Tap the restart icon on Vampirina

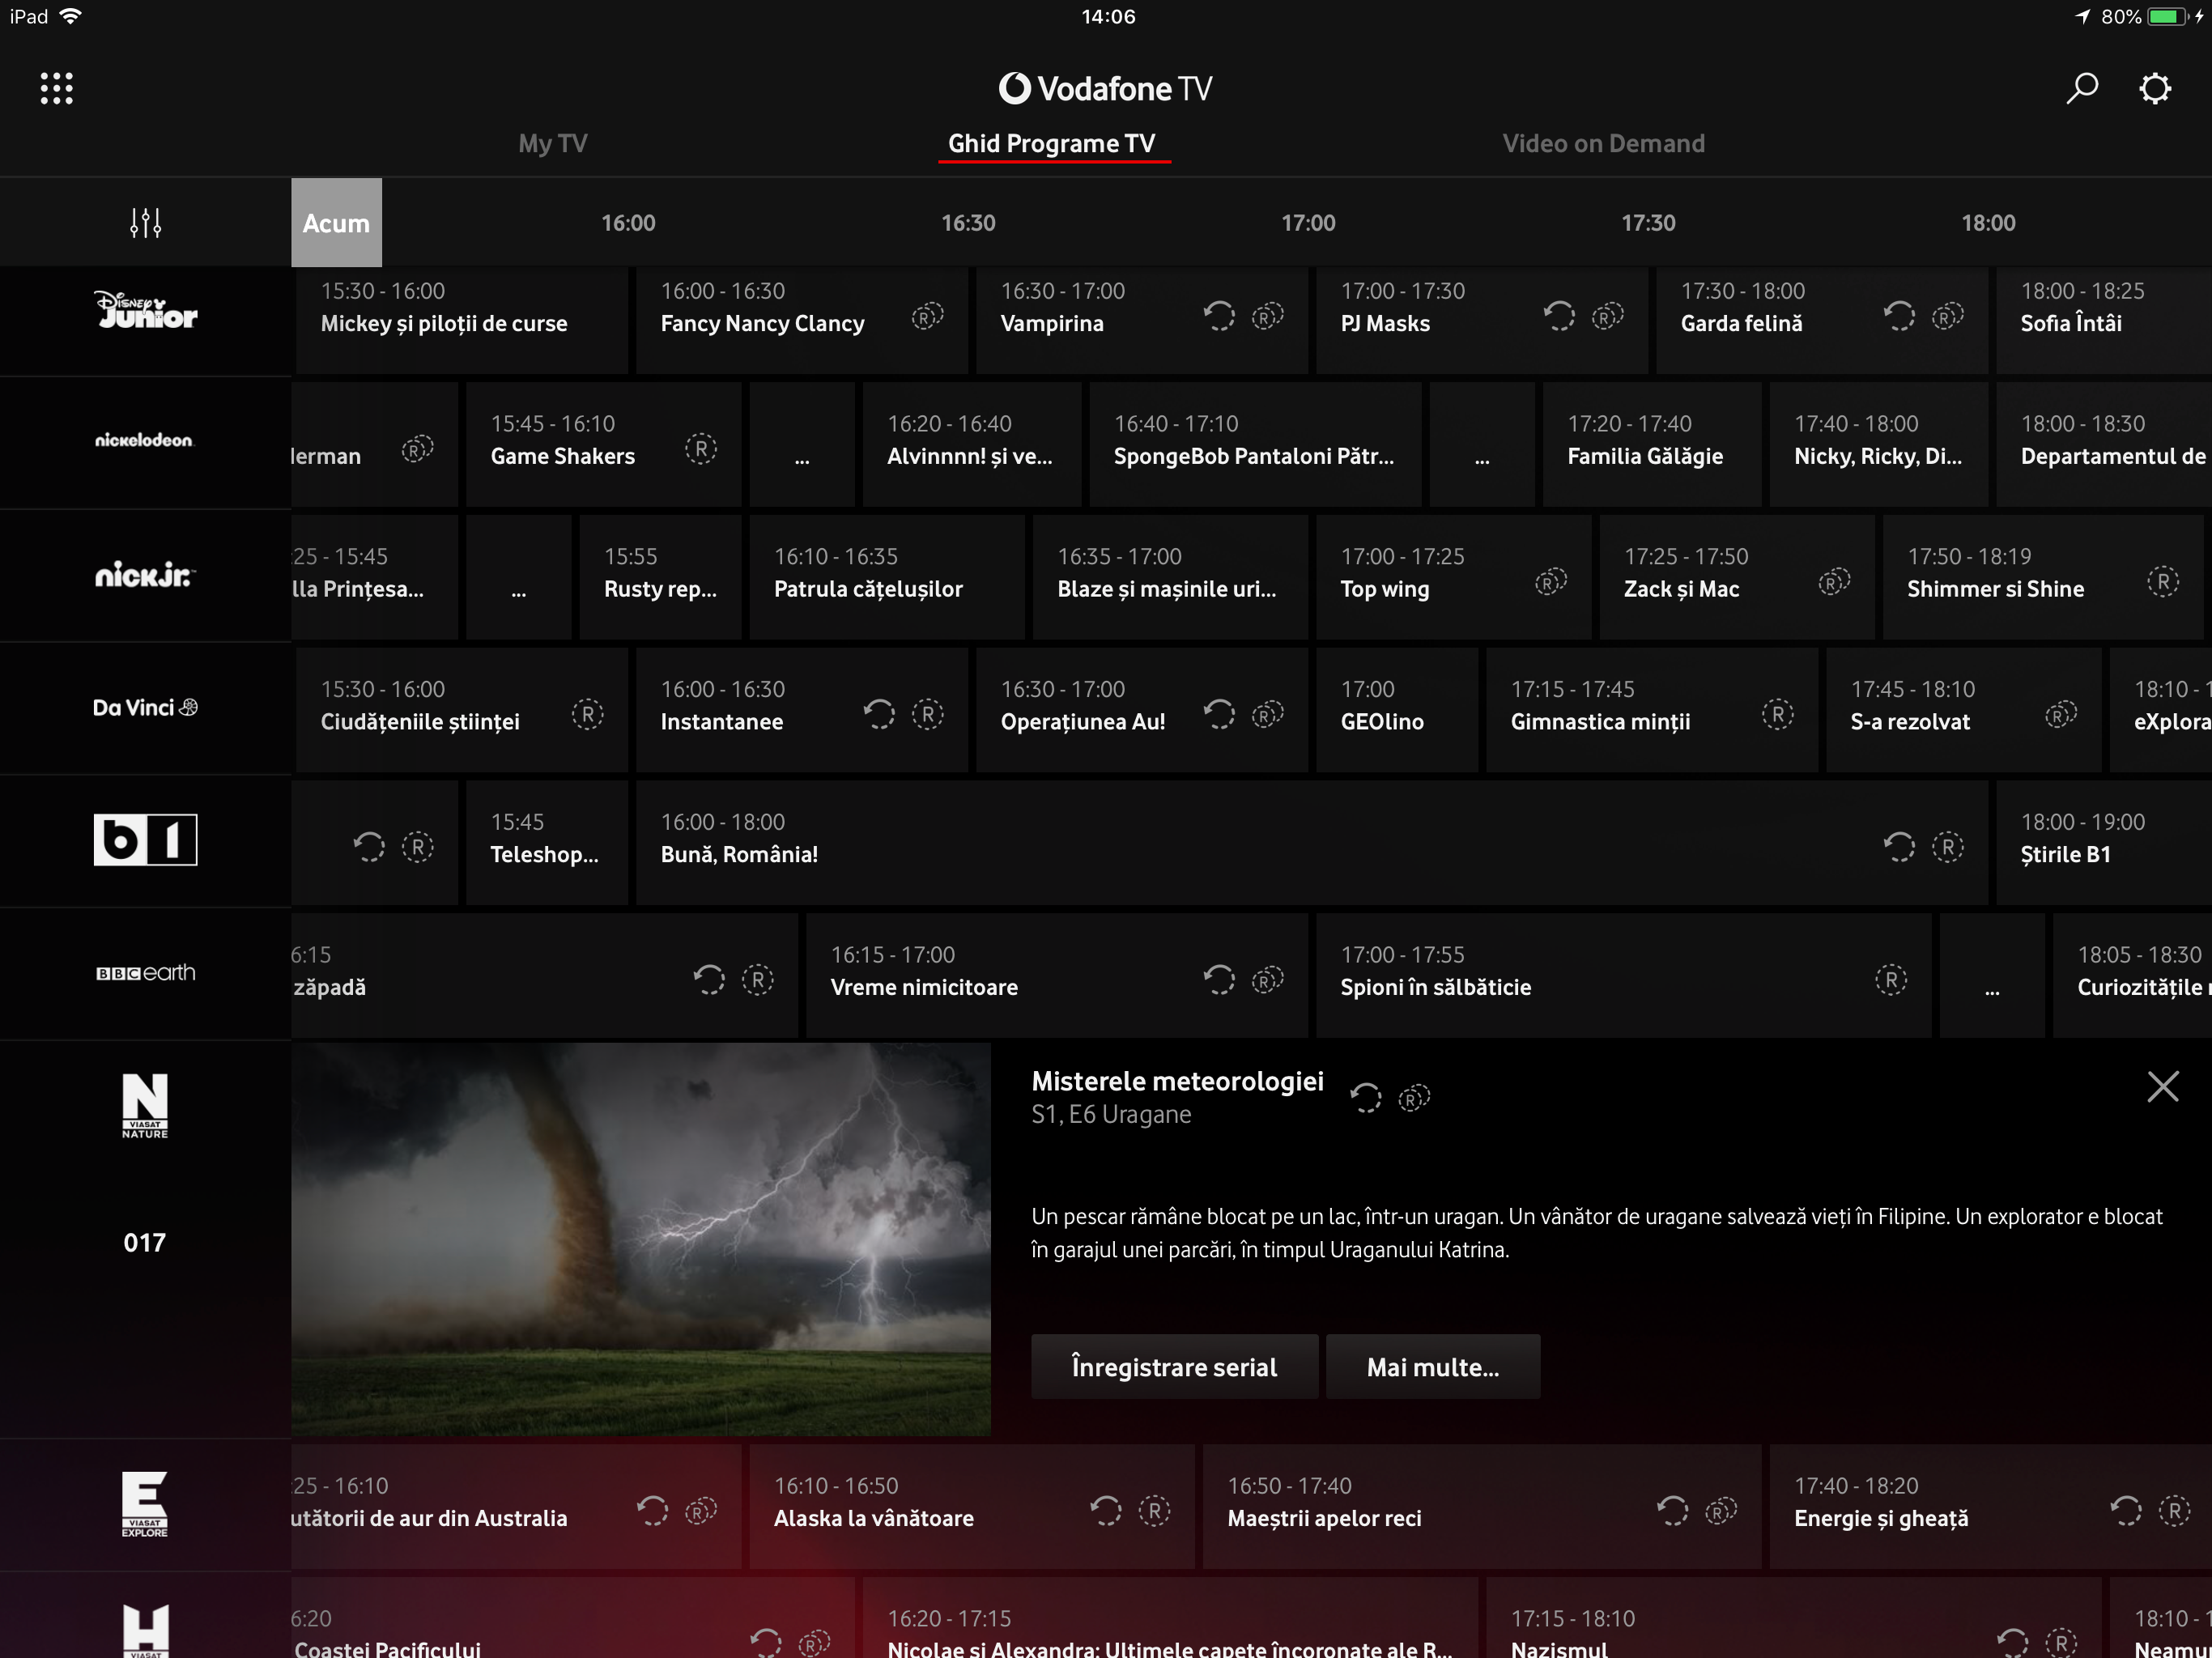click(1219, 317)
